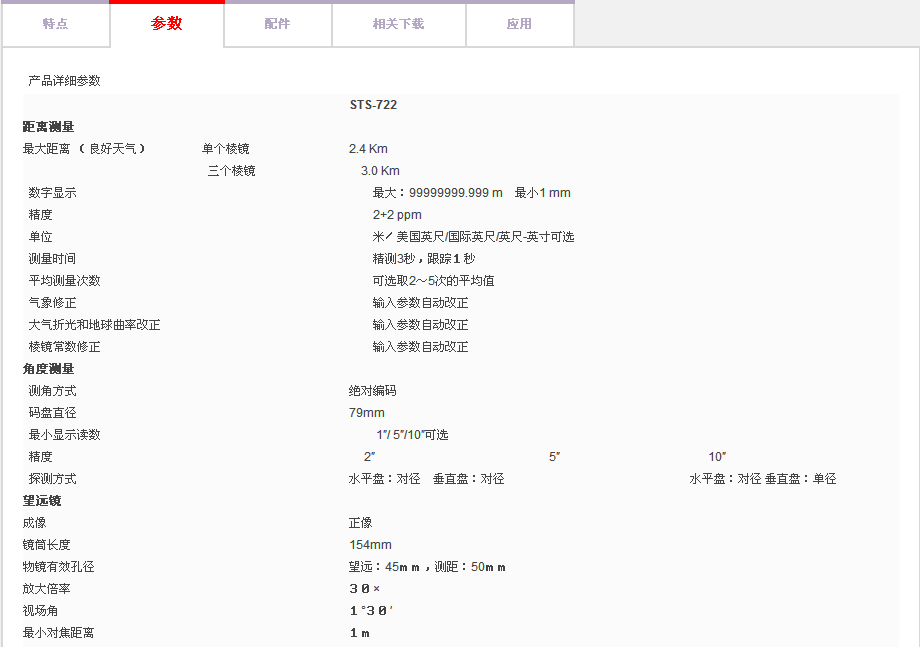Open the 配件 tab
This screenshot has height=647, width=920.
coord(277,24)
